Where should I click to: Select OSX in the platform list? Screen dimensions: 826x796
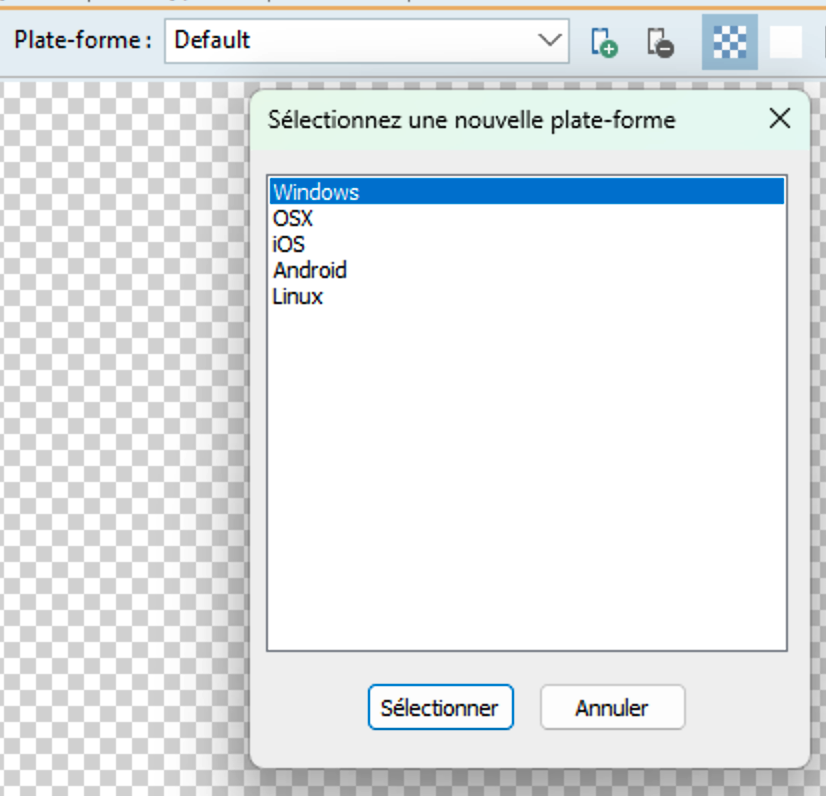[293, 218]
